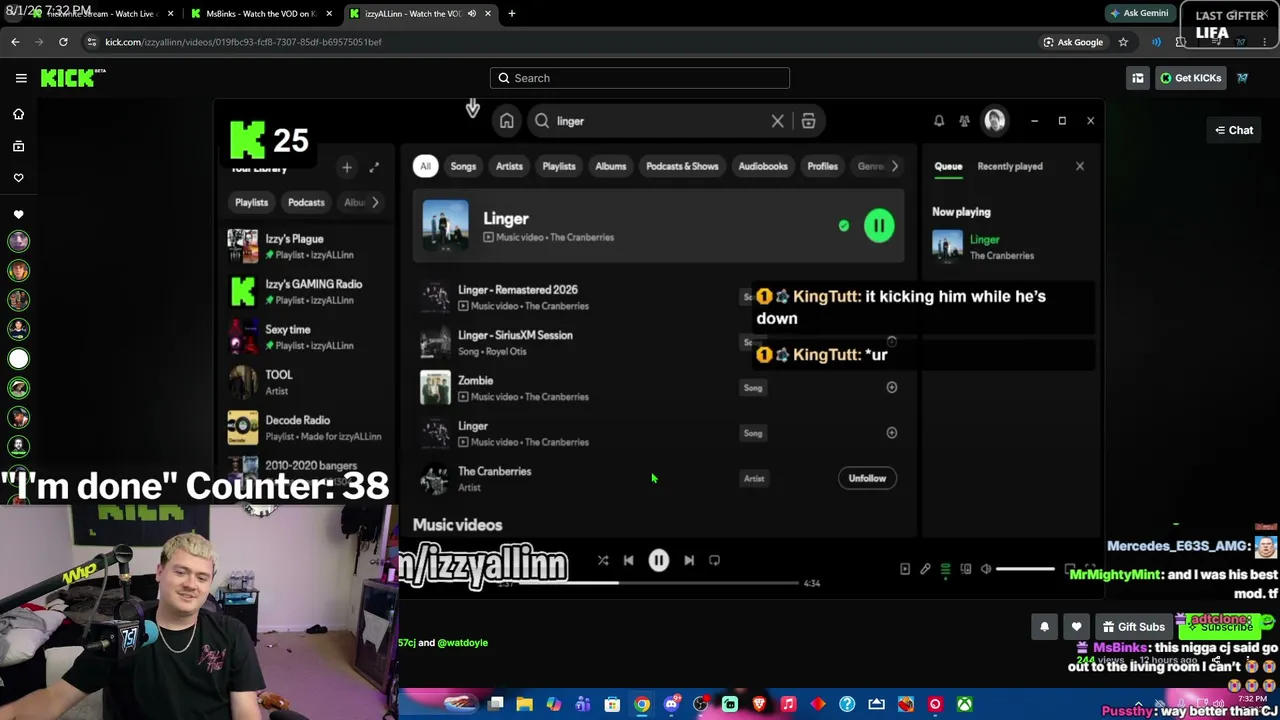Pause Linger with the green top-result button
Image resolution: width=1280 pixels, height=720 pixels.
pyautogui.click(x=879, y=226)
